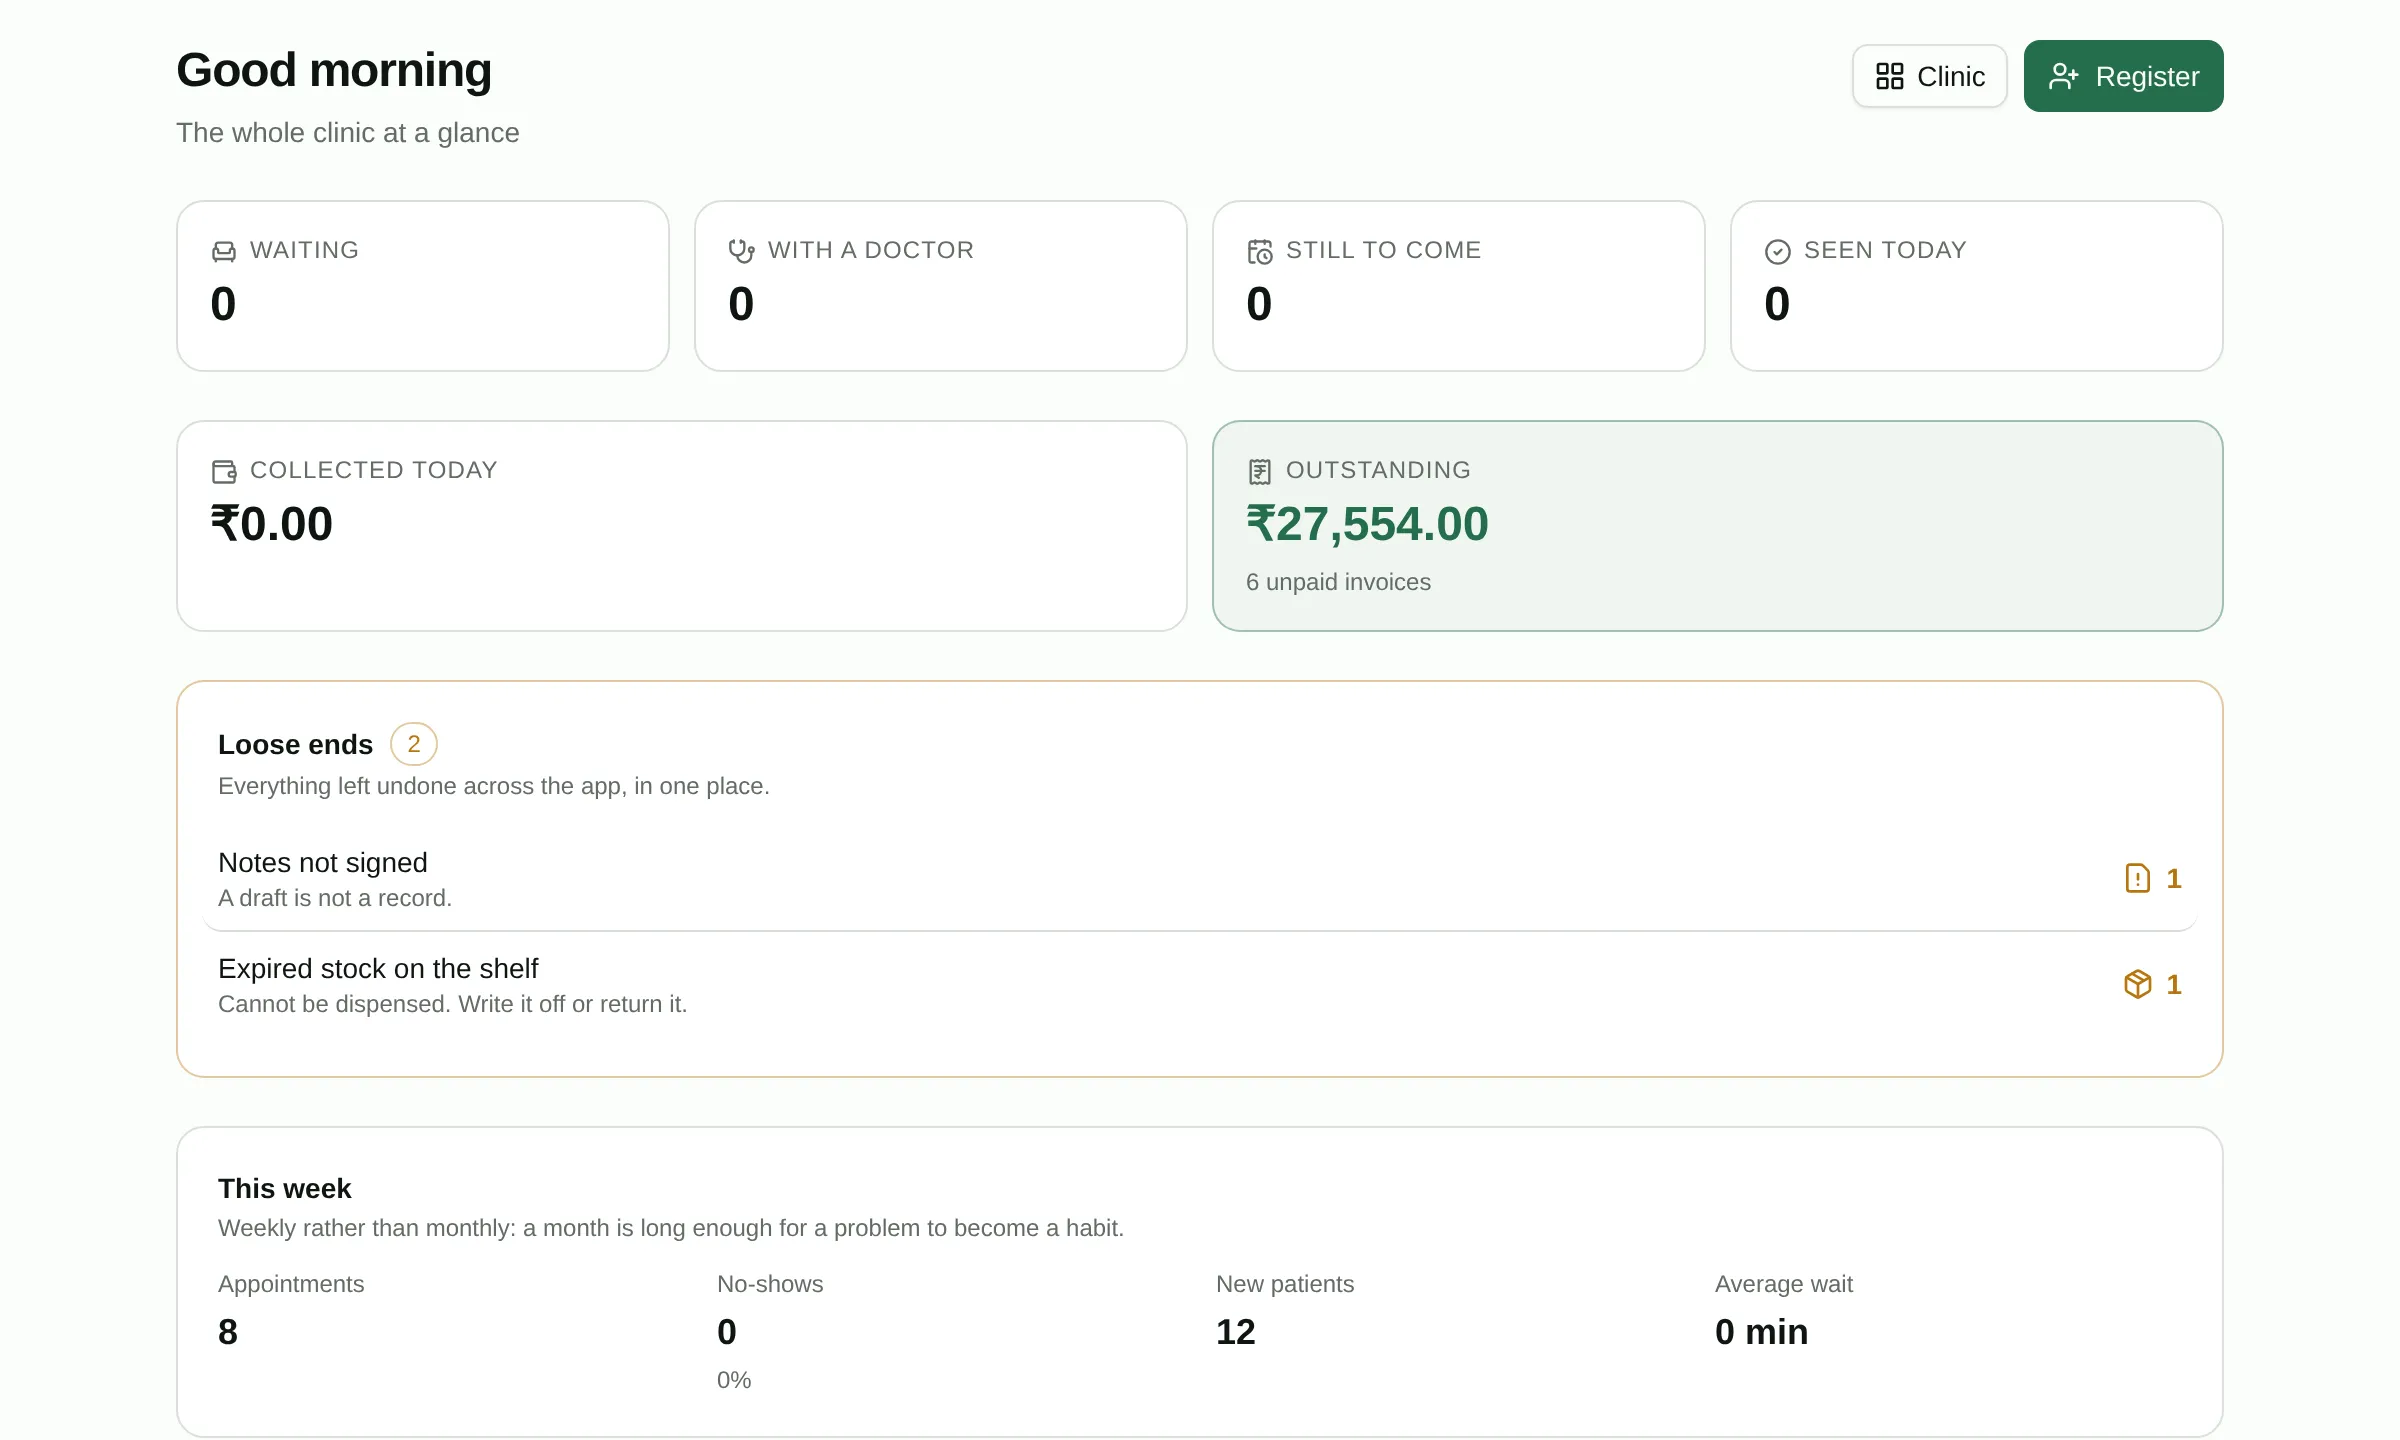Click the Register button
The width and height of the screenshot is (2400, 1440).
pyautogui.click(x=2123, y=76)
